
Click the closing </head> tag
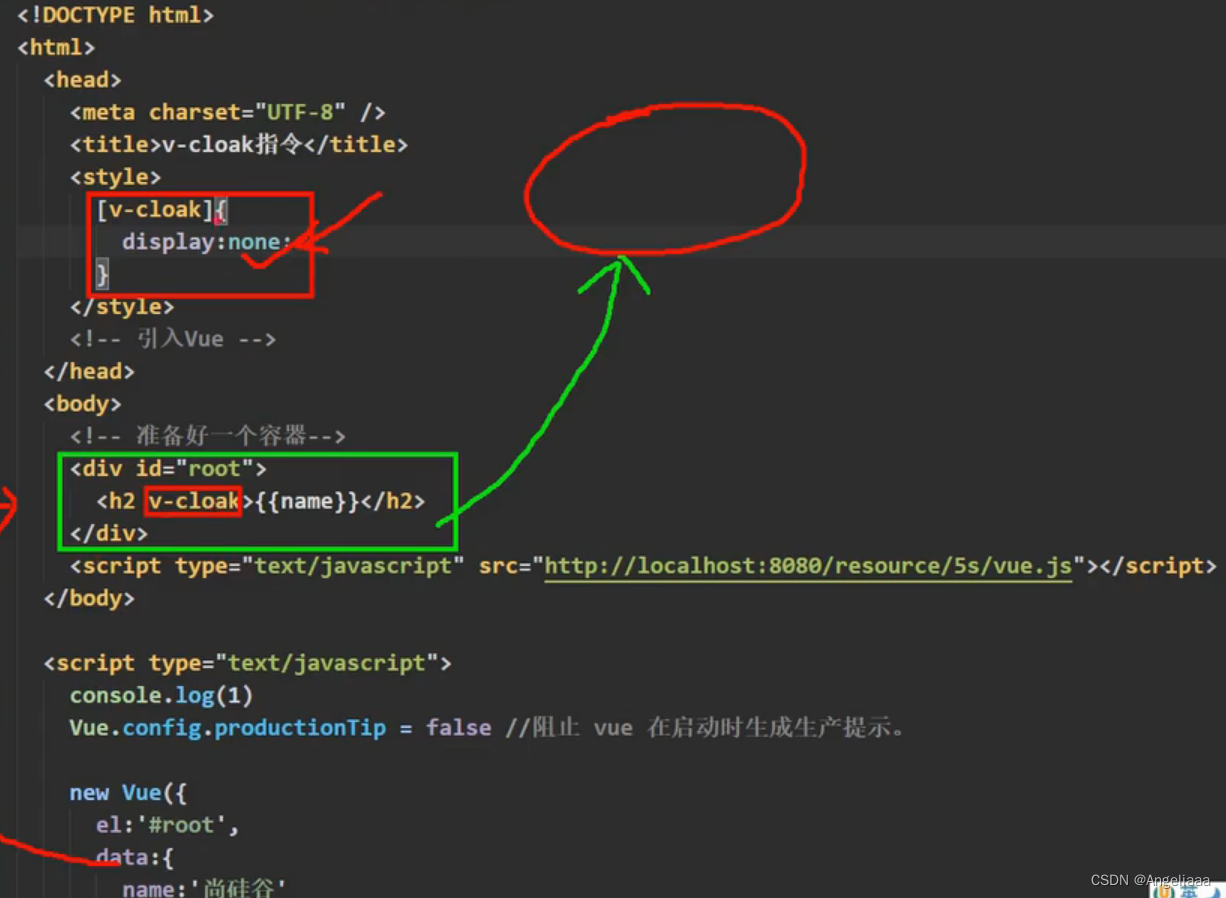point(89,371)
